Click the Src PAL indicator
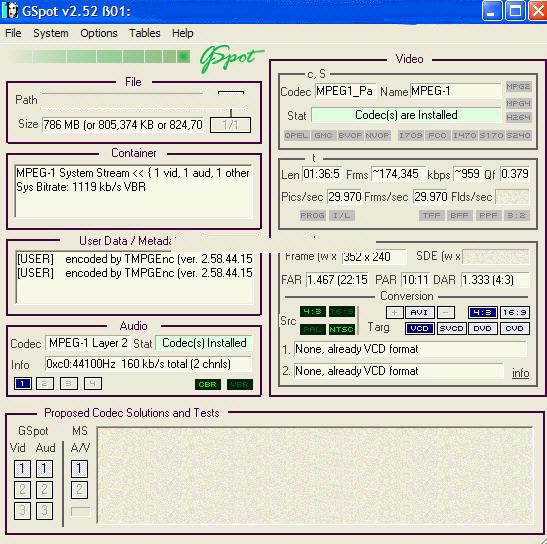 [313, 329]
